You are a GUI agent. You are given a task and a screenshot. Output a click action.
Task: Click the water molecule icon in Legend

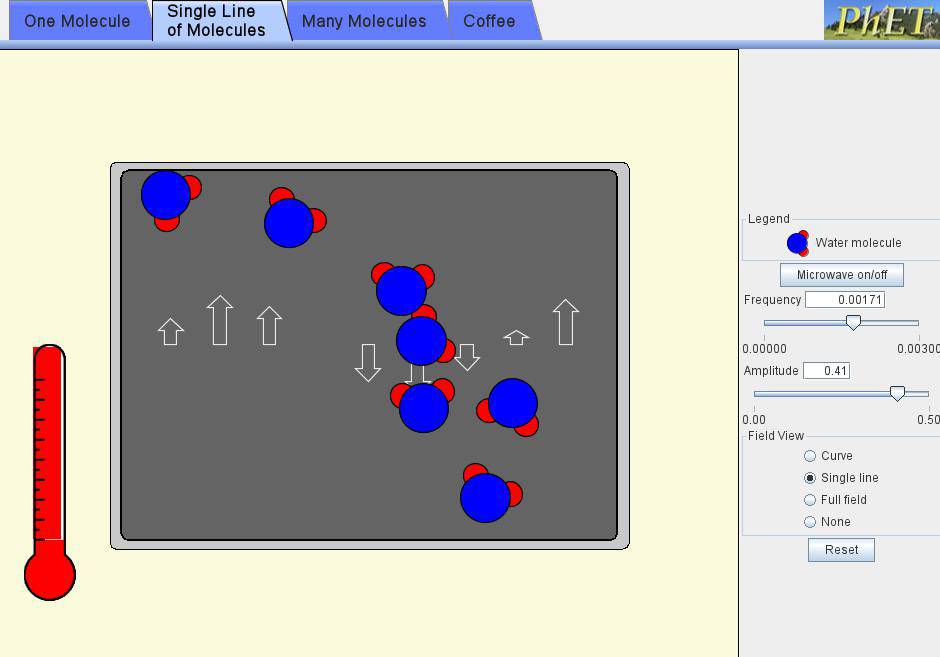[x=797, y=243]
